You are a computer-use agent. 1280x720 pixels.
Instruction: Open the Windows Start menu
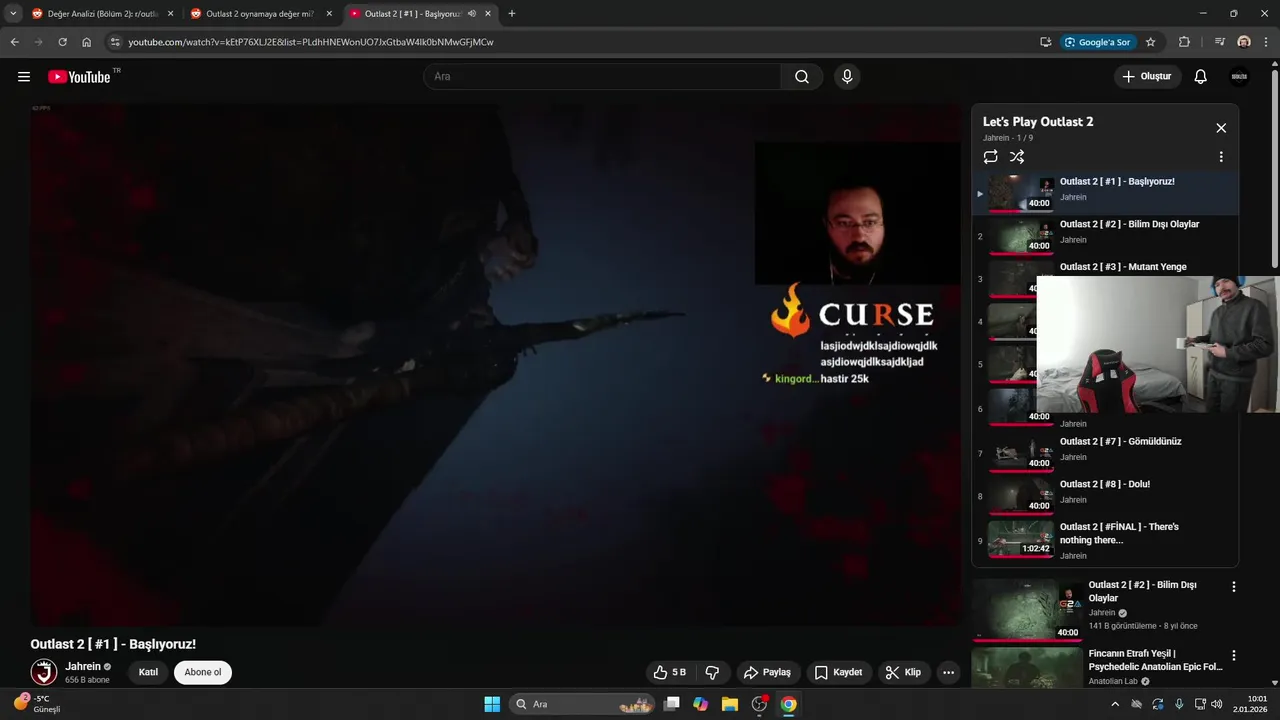492,704
